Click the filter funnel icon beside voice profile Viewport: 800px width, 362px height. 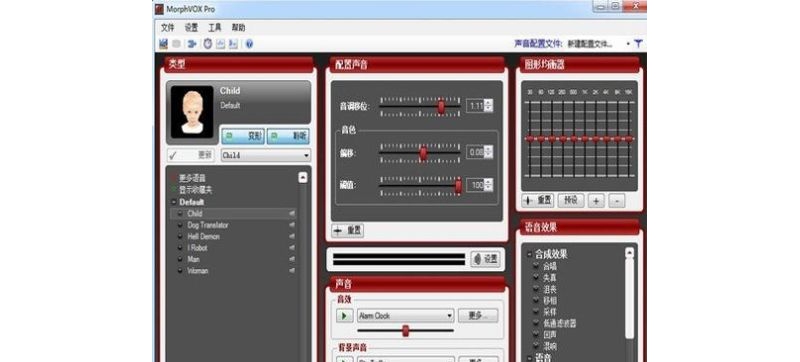(638, 44)
